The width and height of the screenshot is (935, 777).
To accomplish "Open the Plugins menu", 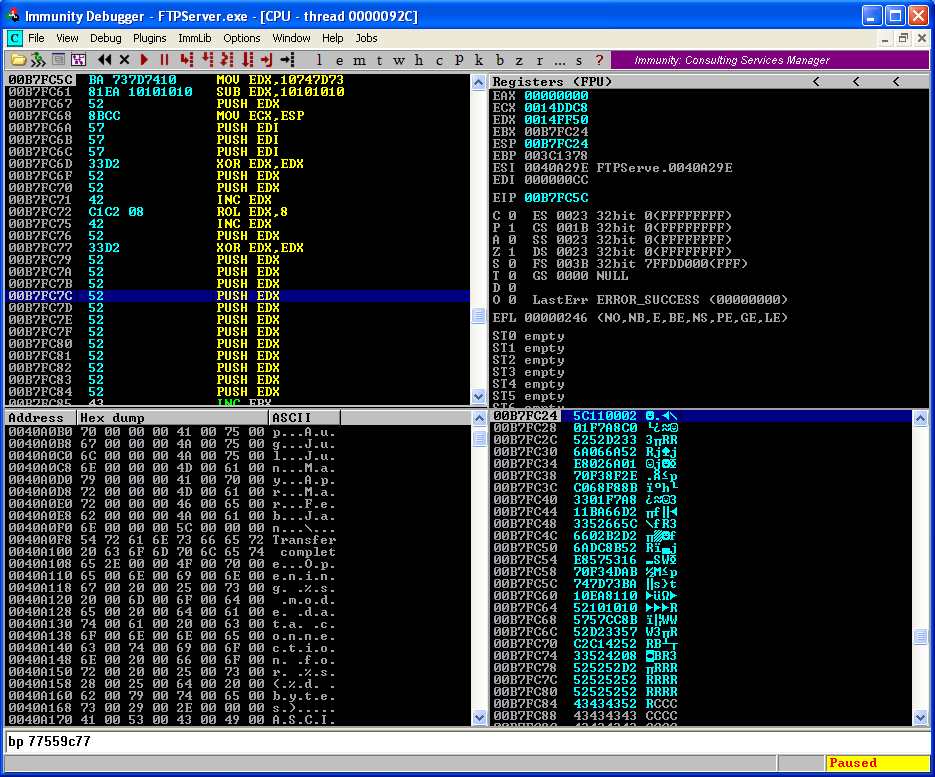I will click(150, 38).
